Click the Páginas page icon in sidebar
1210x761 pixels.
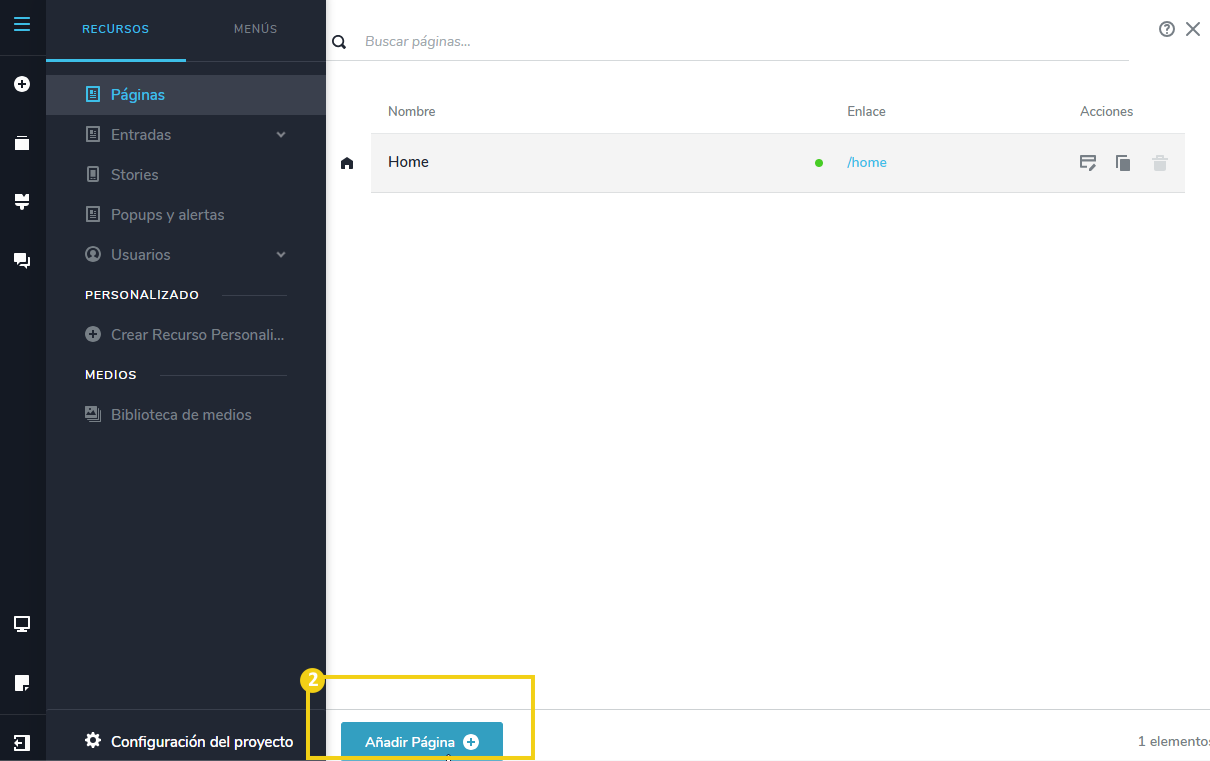coord(93,95)
